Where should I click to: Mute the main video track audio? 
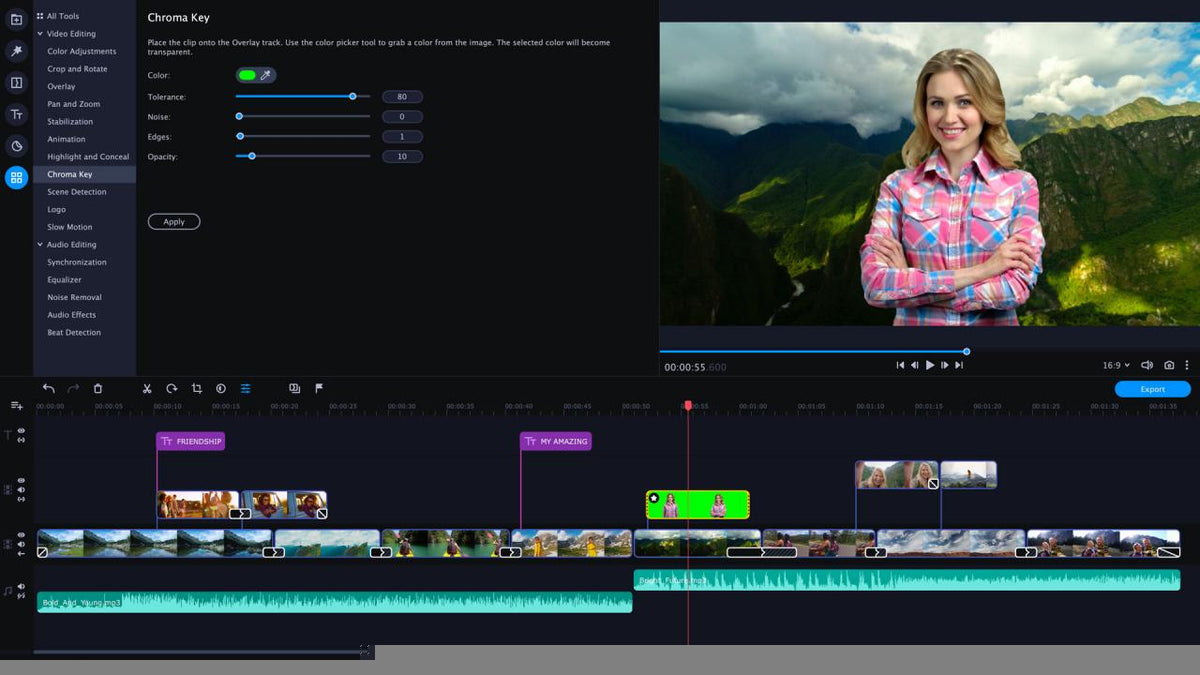pos(21,544)
